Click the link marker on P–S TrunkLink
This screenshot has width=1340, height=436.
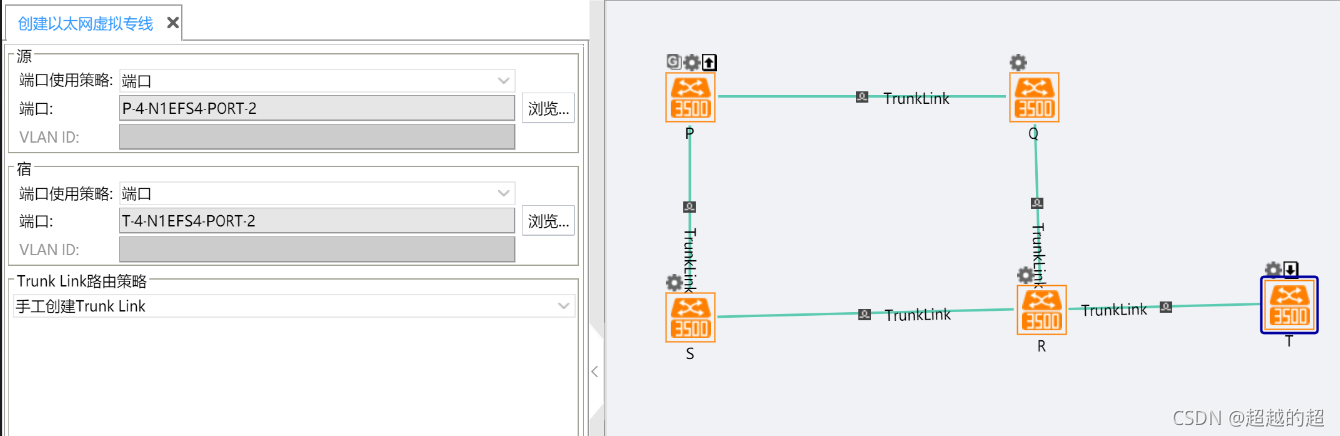point(689,207)
